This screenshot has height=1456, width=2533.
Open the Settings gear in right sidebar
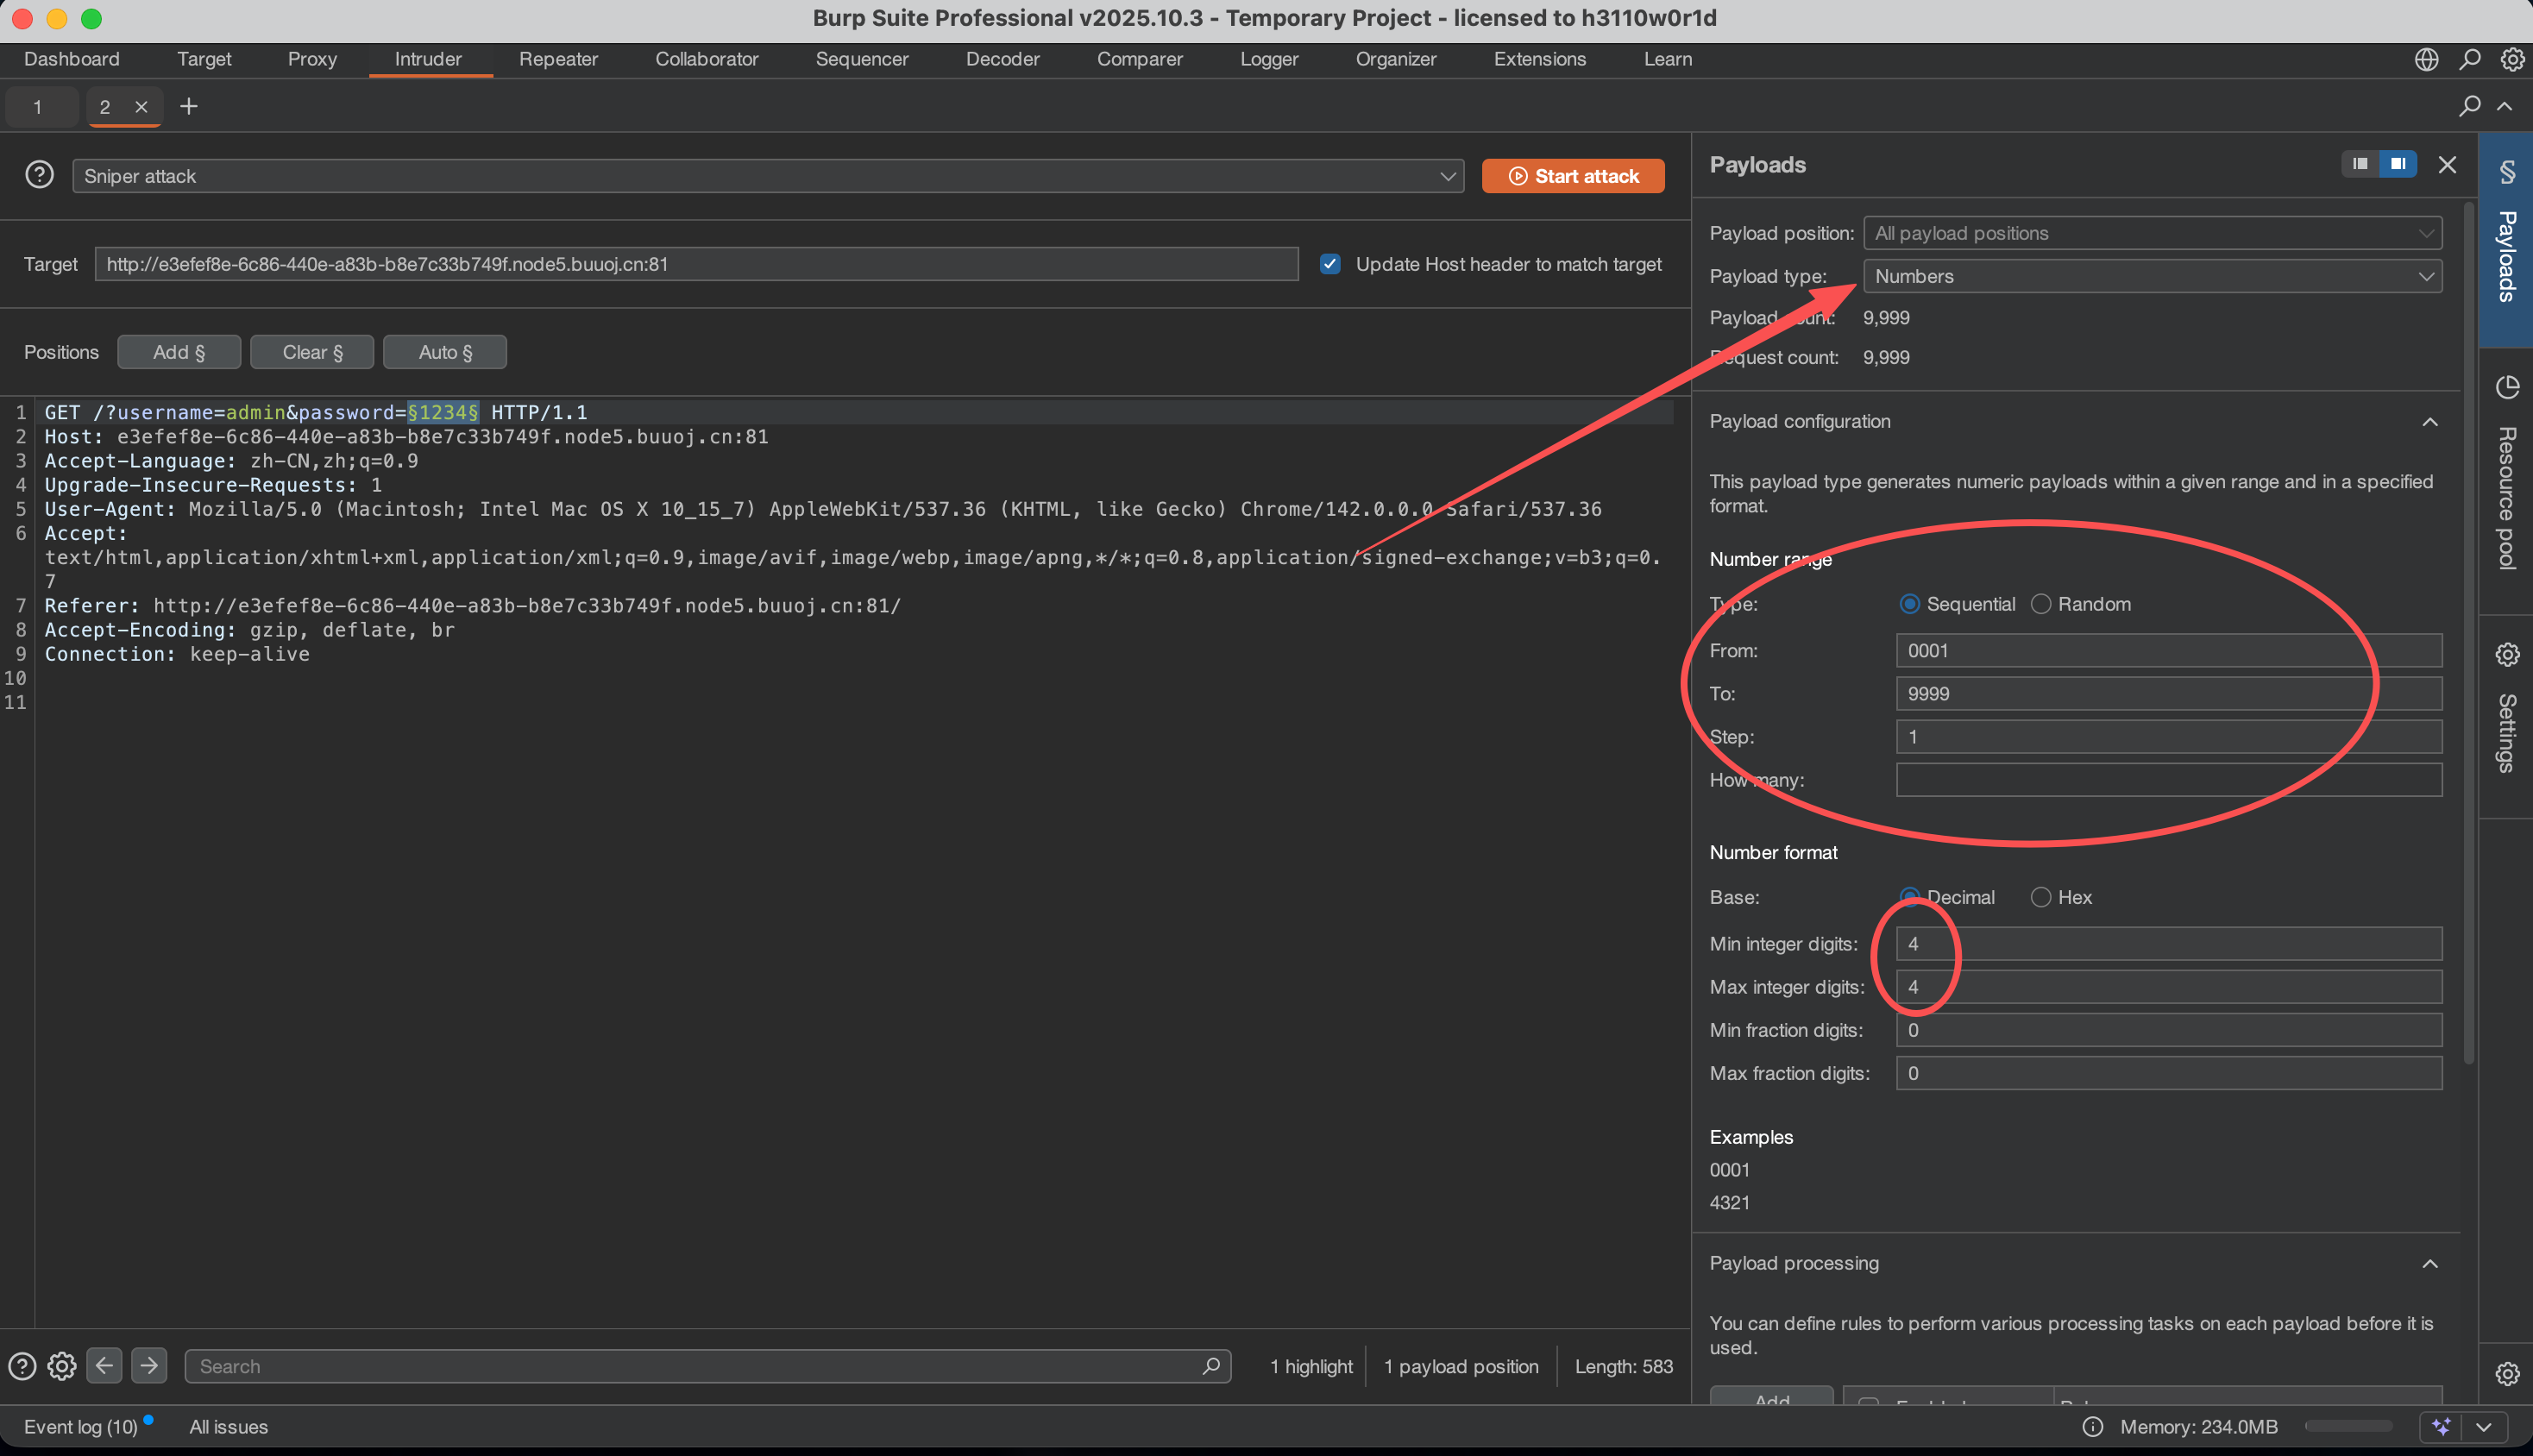[2506, 655]
